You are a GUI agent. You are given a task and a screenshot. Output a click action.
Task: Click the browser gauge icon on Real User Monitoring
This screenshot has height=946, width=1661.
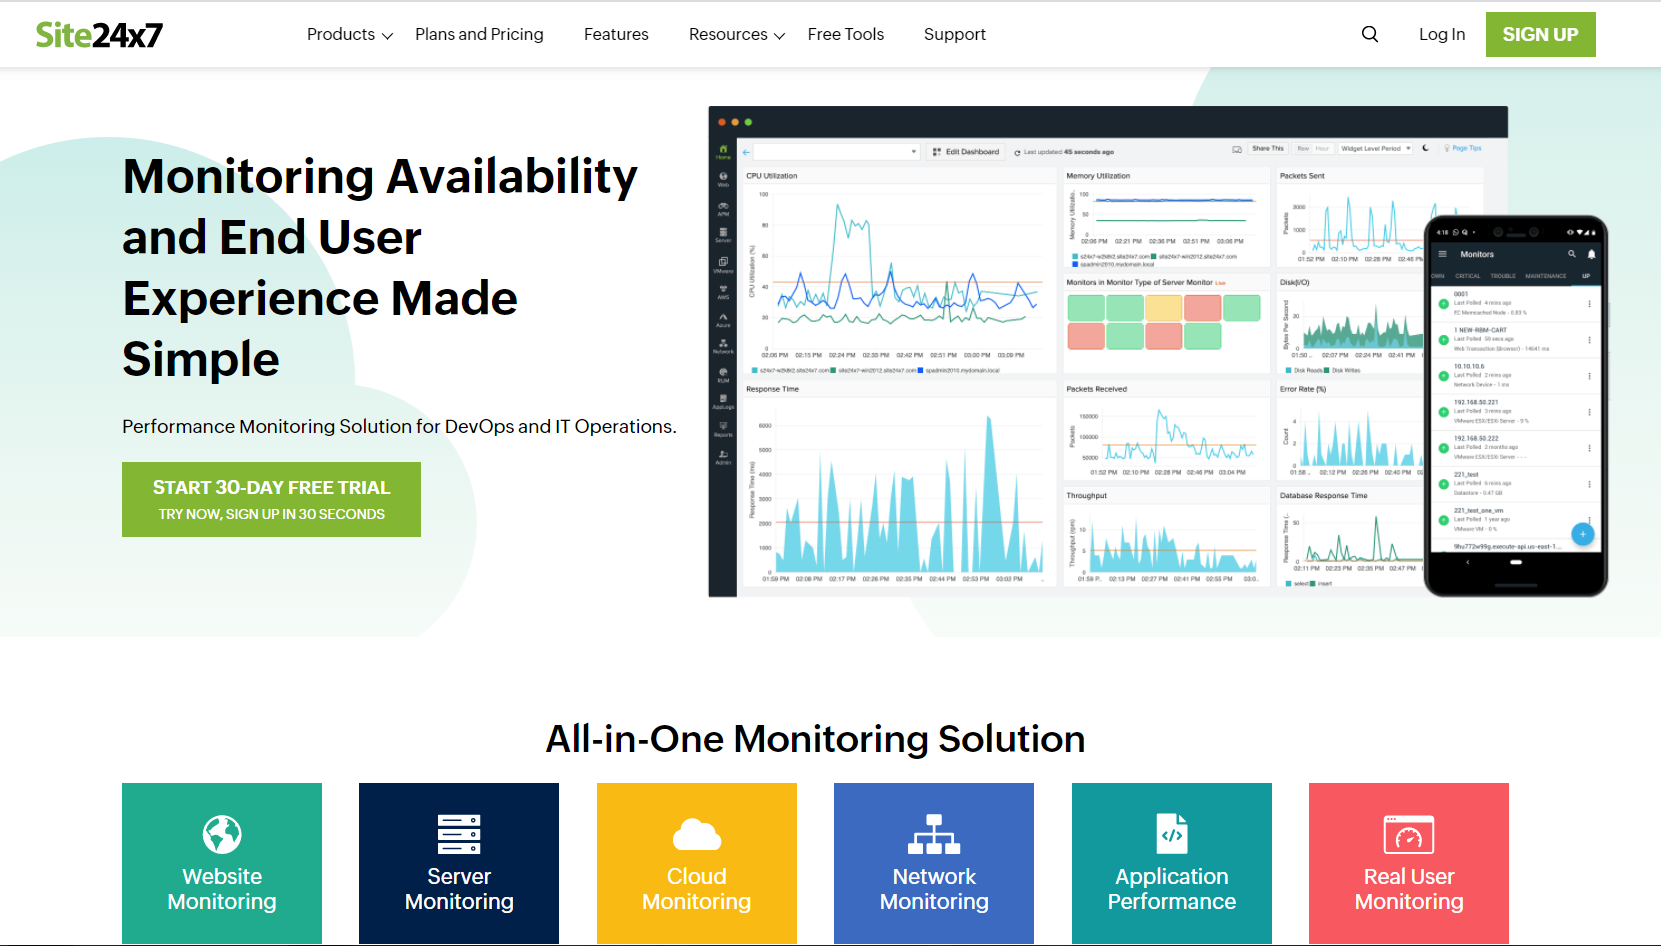pyautogui.click(x=1409, y=834)
